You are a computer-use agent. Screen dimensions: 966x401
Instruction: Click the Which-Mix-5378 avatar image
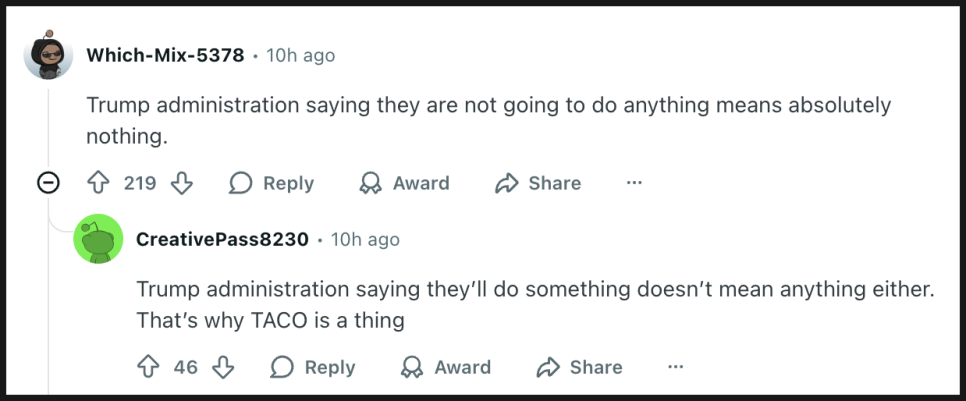(x=48, y=54)
